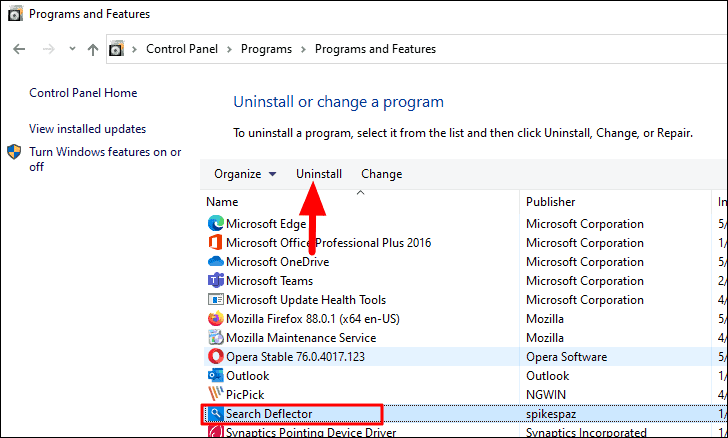This screenshot has height=438, width=728.
Task: Select the Outlook program name
Action: pyautogui.click(x=247, y=376)
